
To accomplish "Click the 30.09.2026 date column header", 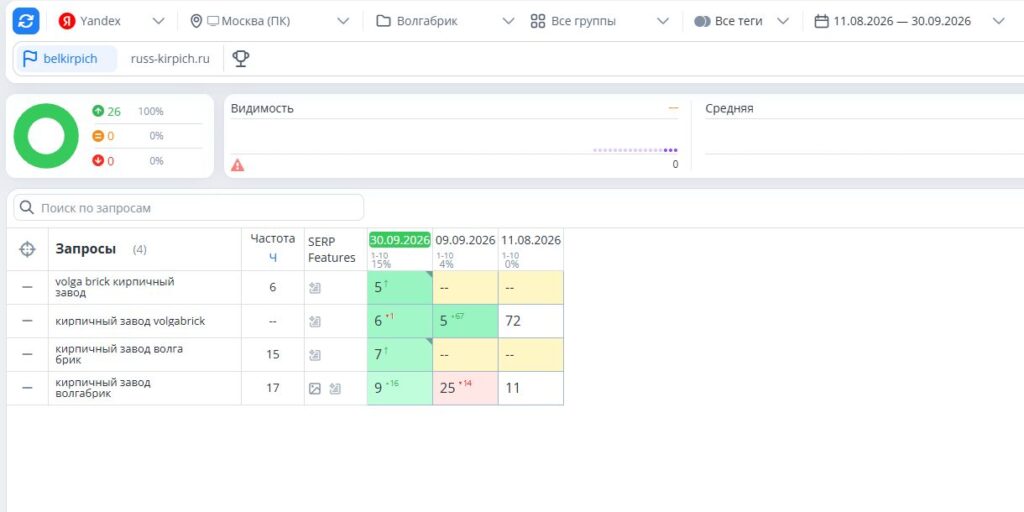I will 400,240.
